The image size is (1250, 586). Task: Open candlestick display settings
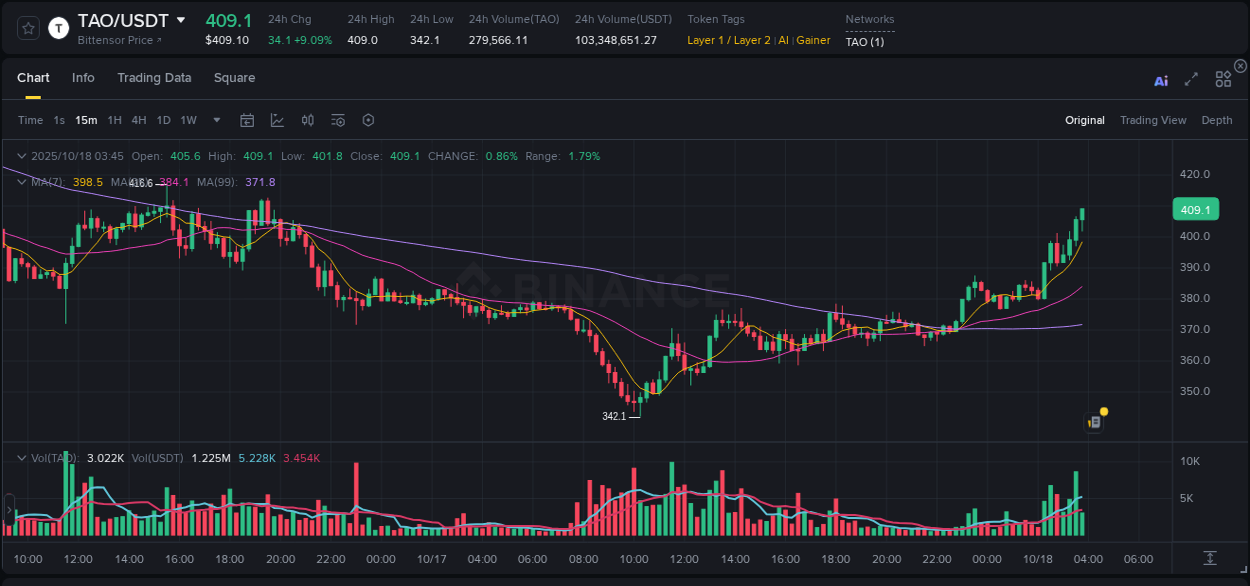click(x=307, y=120)
